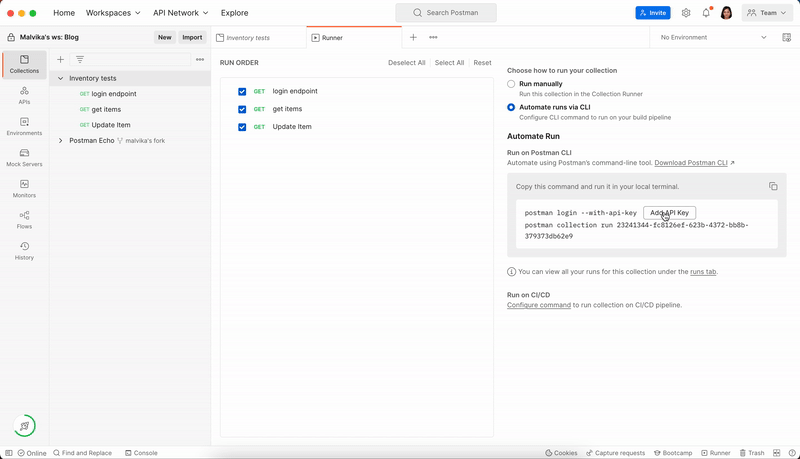Open the runs tab link
800x459 pixels.
(x=703, y=272)
